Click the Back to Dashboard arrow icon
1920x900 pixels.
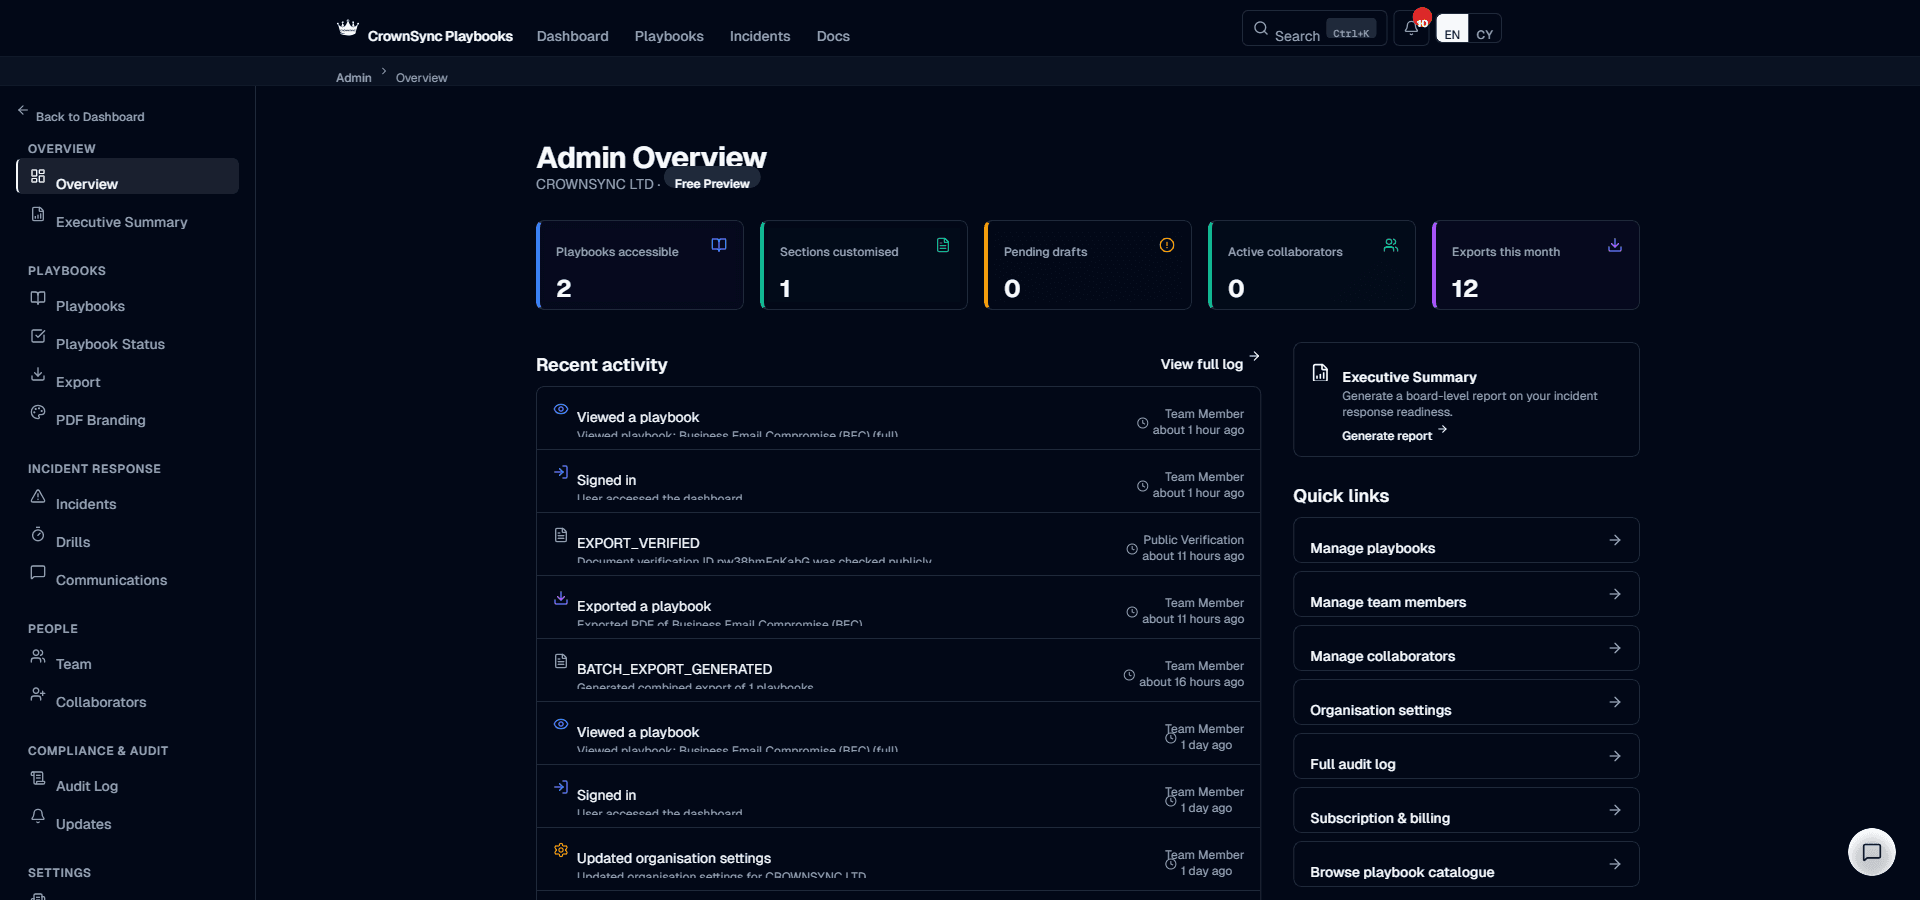point(23,110)
